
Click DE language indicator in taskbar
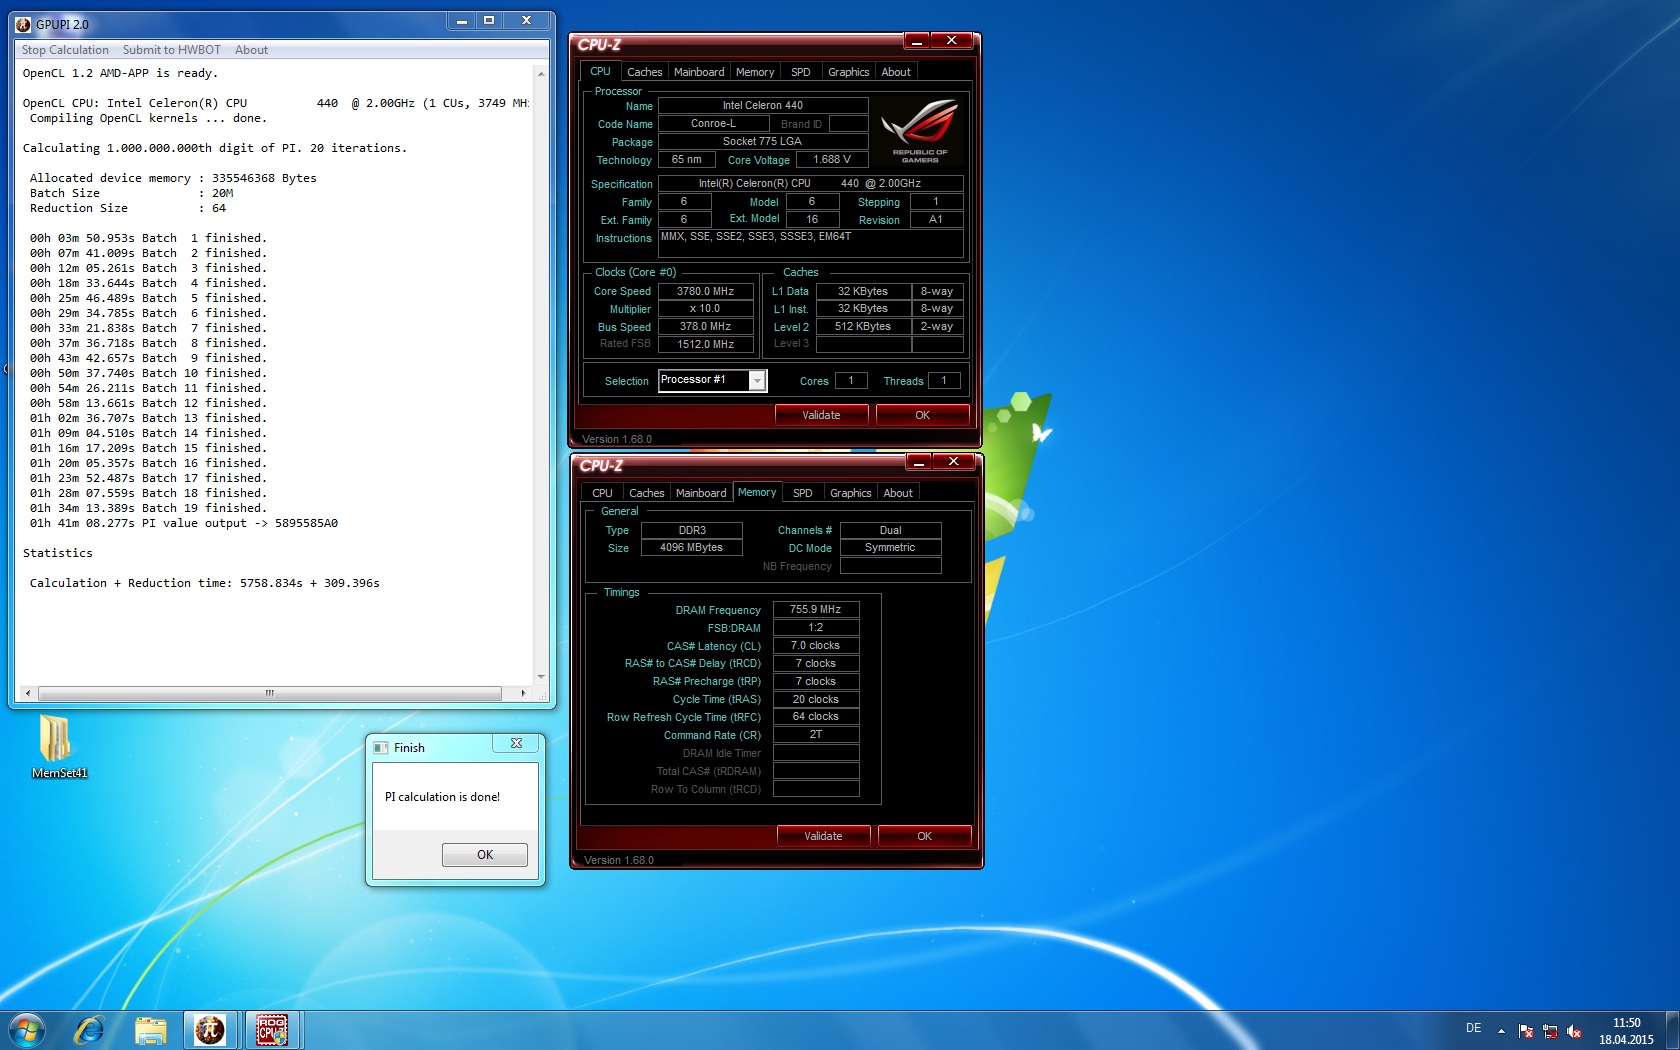[1473, 1028]
